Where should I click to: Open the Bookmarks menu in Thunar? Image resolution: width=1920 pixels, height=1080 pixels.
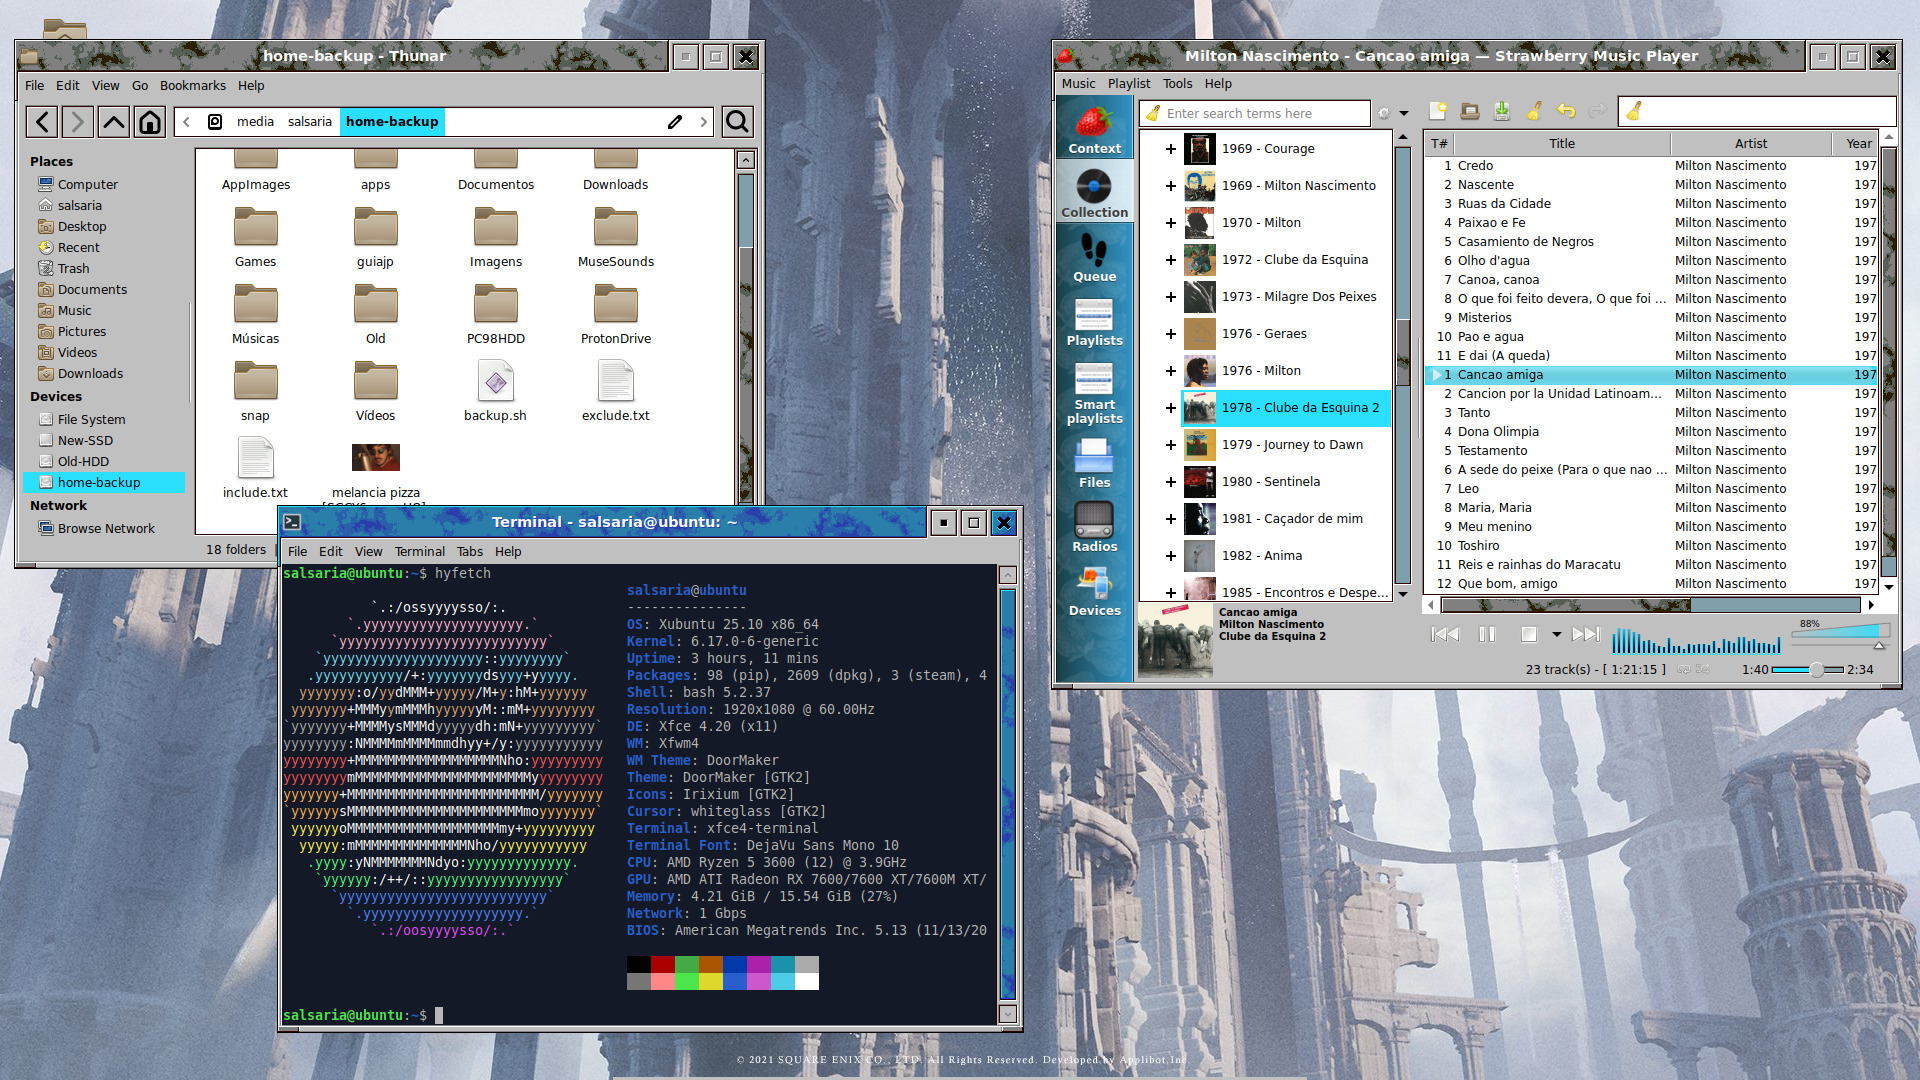coord(192,86)
